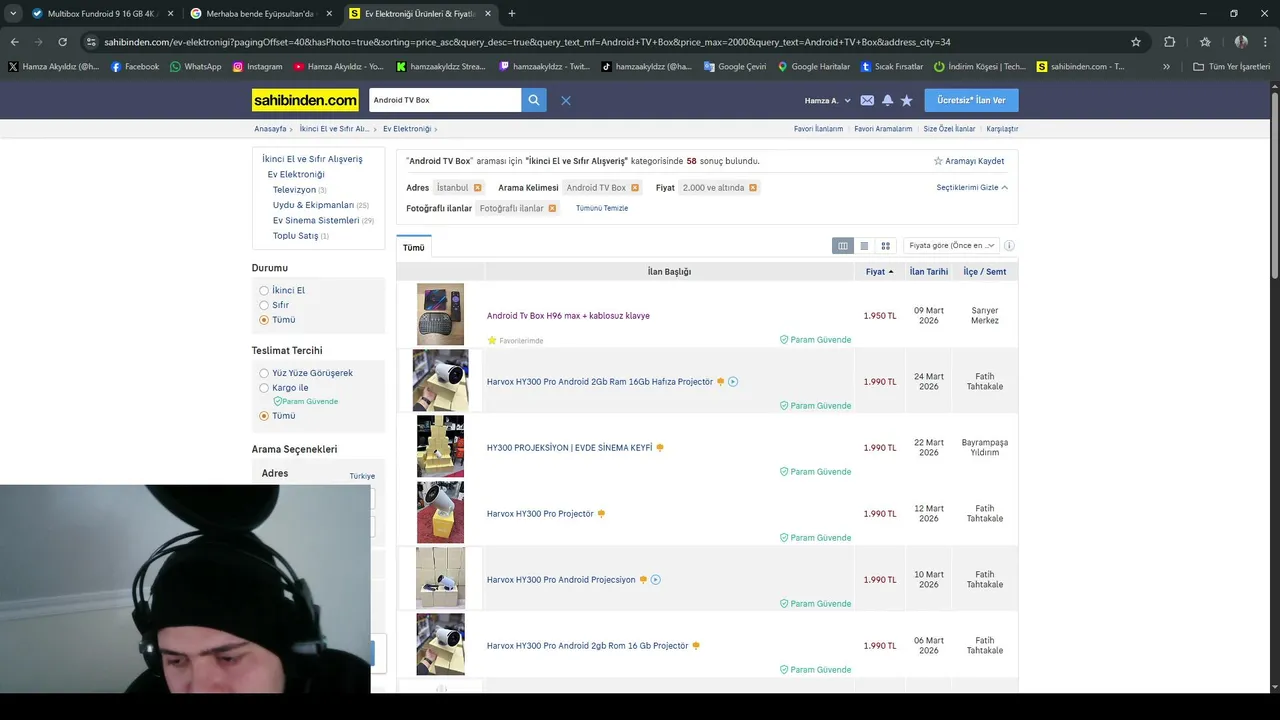
Task: Remove the 2.000 ve altında price filter
Action: pyautogui.click(x=753, y=187)
